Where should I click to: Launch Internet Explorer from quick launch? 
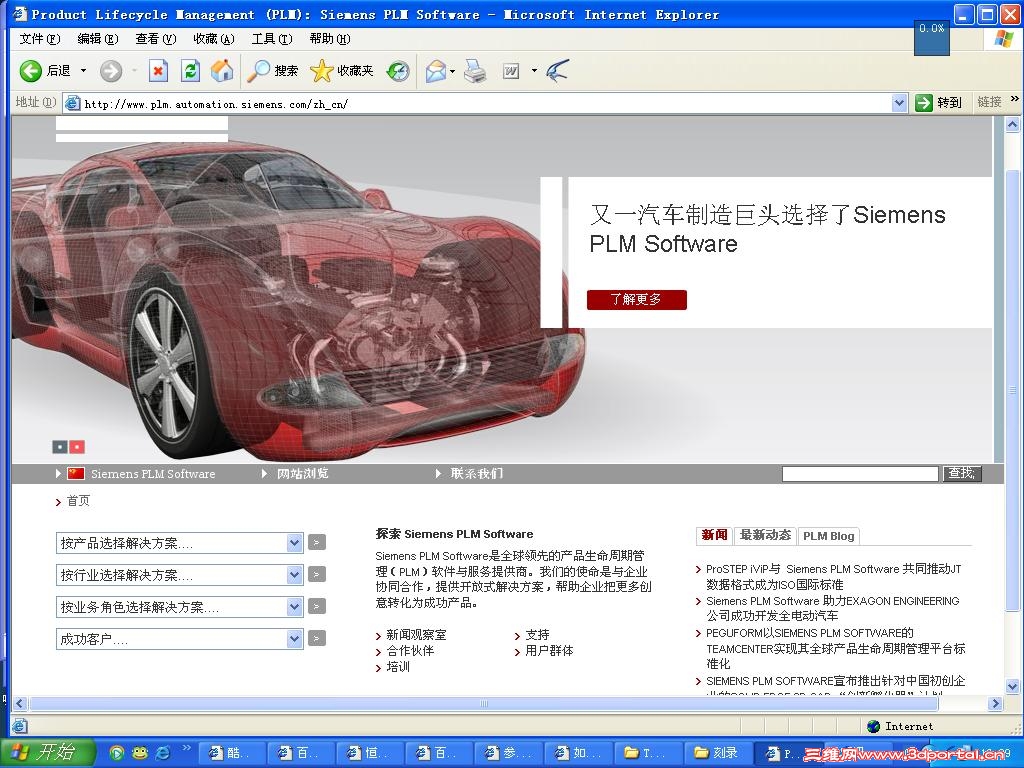[x=162, y=752]
